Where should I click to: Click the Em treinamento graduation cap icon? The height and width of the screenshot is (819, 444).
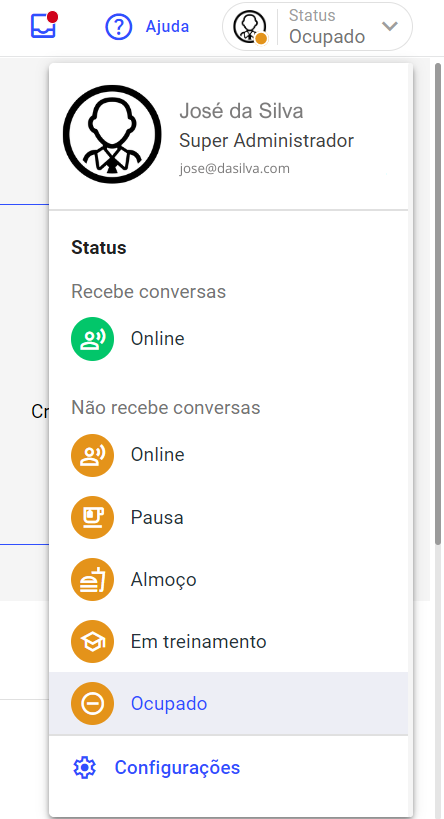point(92,641)
